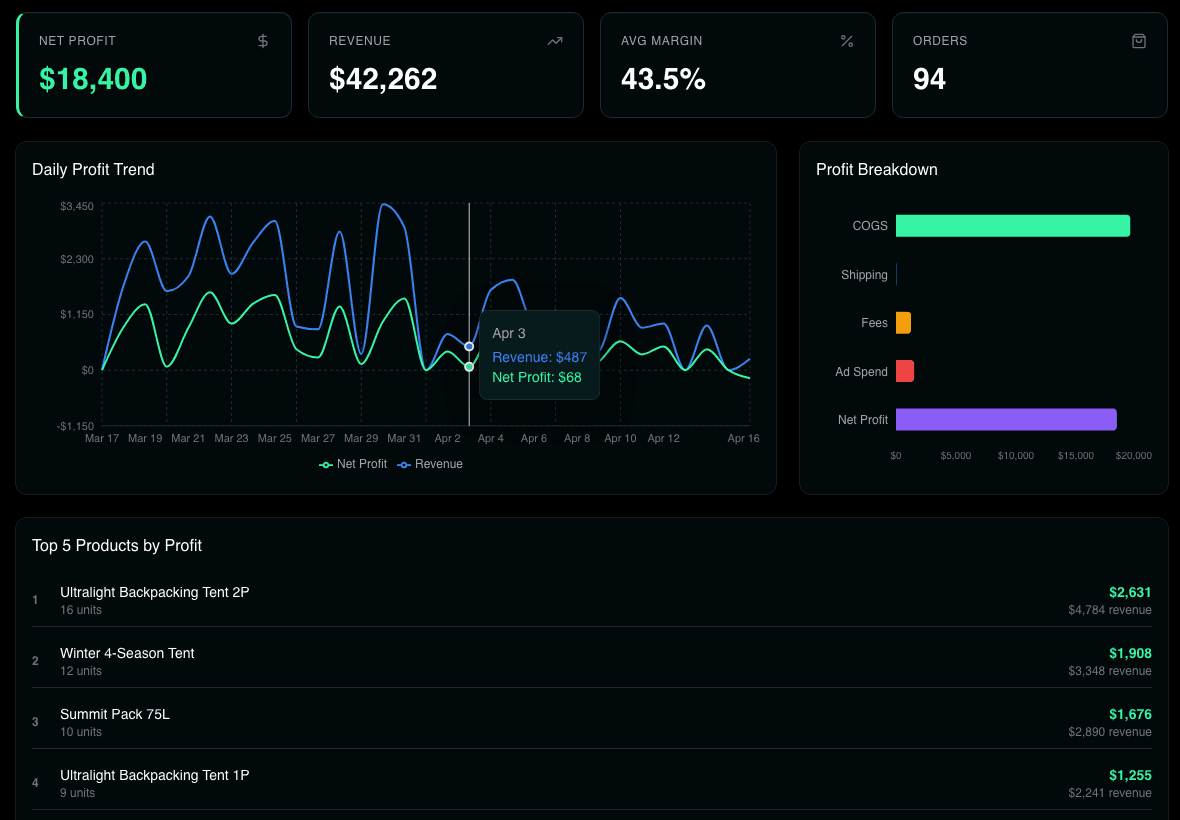Select the 94 orders value
This screenshot has height=820, width=1180.
coord(929,79)
